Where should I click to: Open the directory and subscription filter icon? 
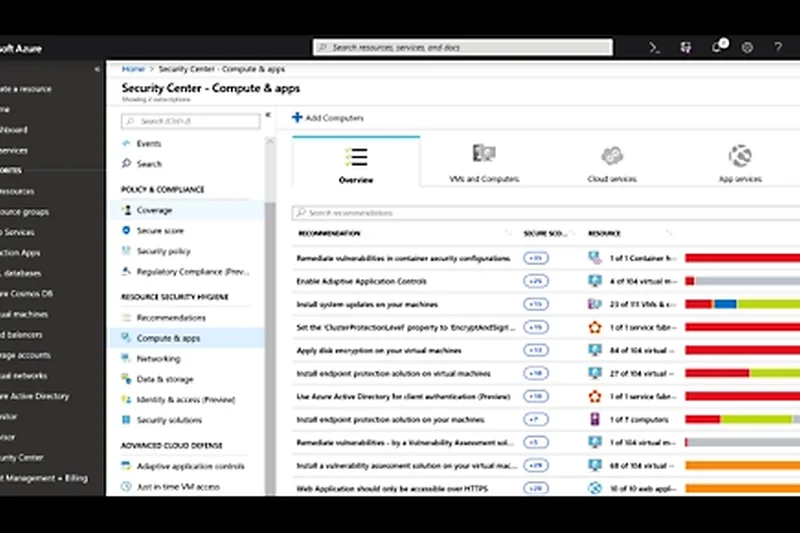[x=686, y=48]
